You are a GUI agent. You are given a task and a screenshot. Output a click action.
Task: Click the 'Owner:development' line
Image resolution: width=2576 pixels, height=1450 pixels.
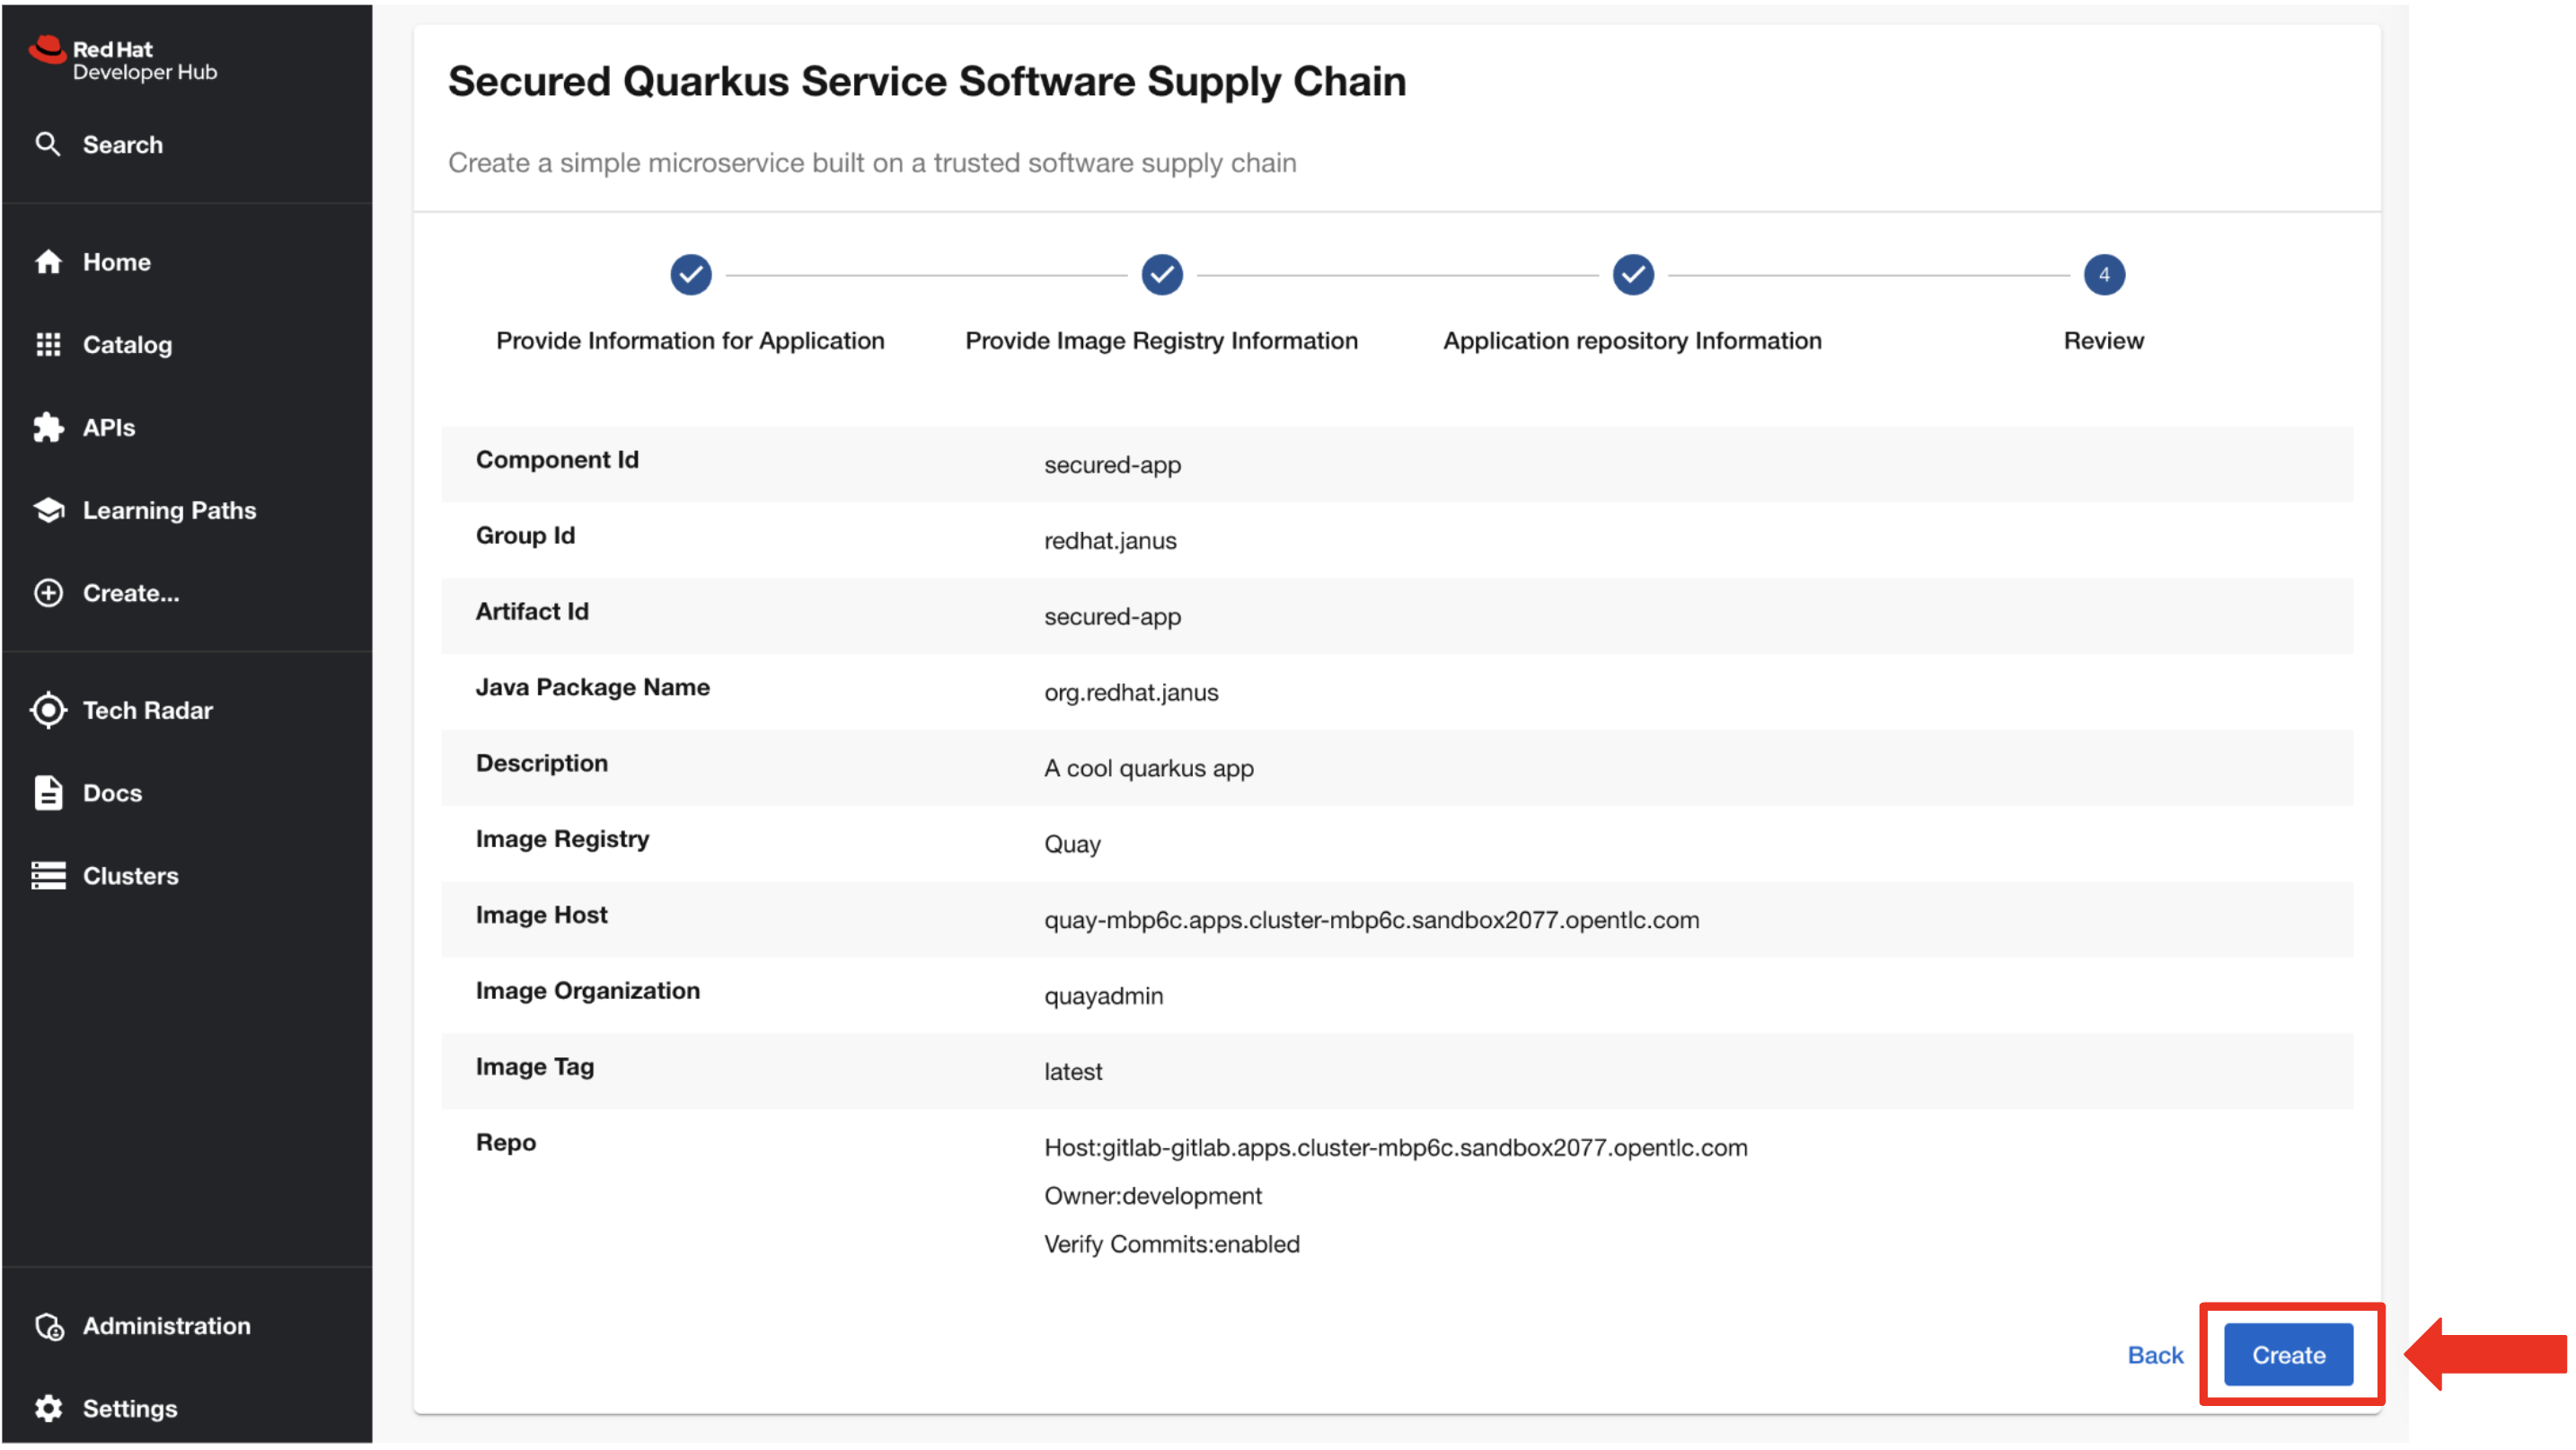(1153, 1197)
